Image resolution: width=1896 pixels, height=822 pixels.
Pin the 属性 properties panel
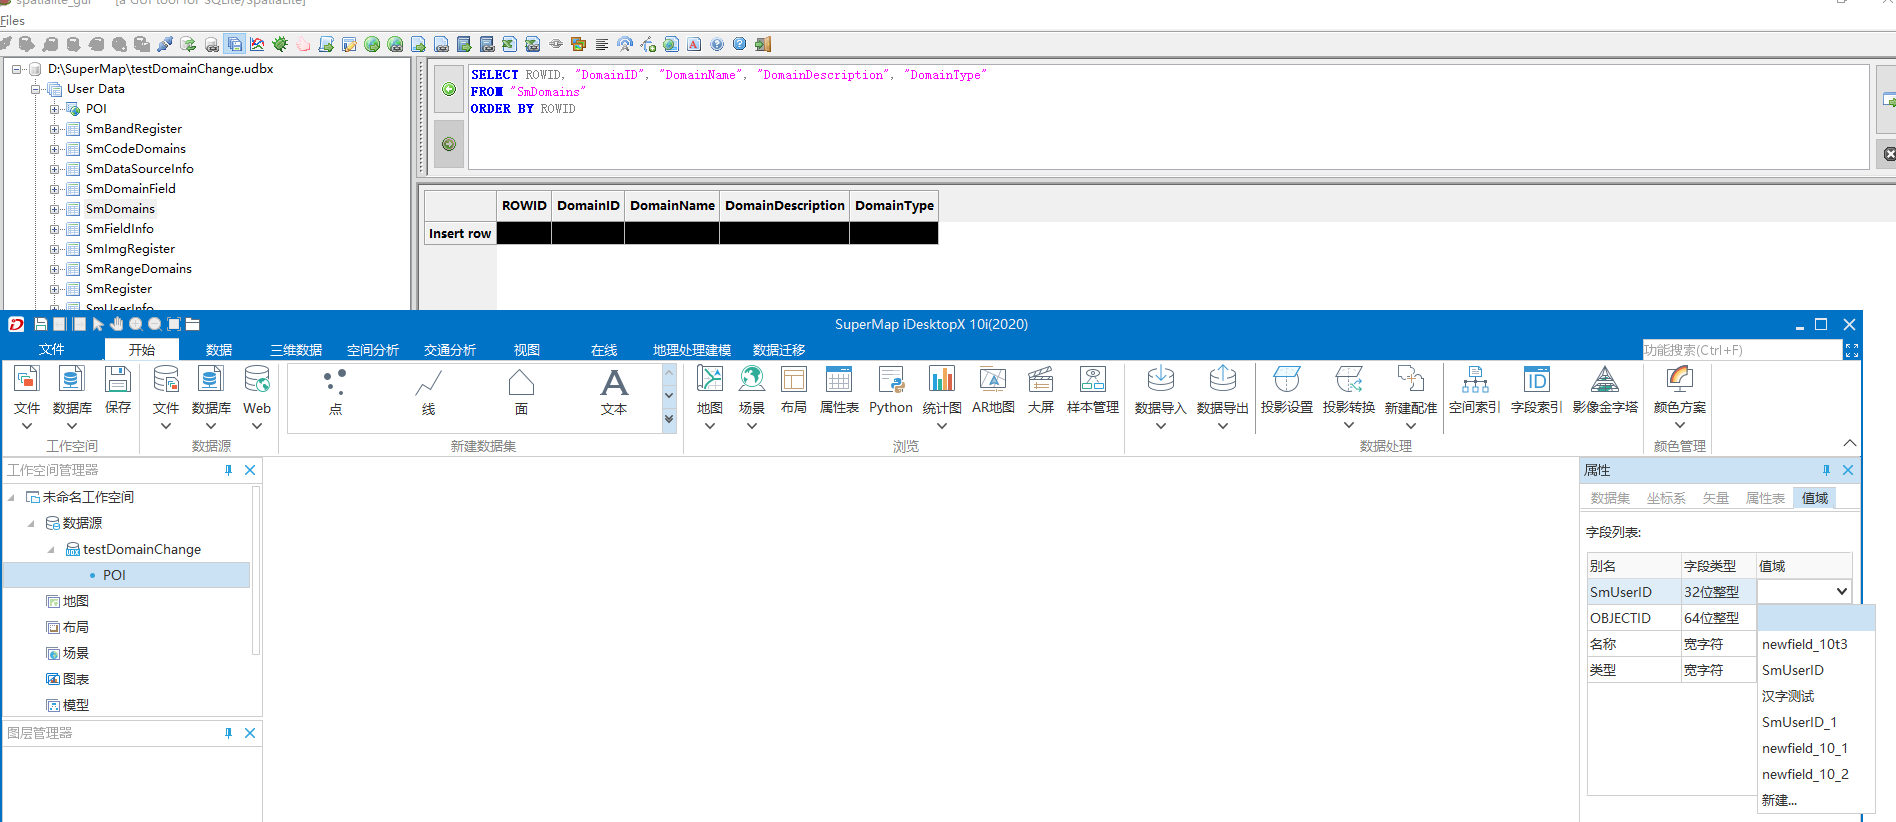pyautogui.click(x=1826, y=470)
